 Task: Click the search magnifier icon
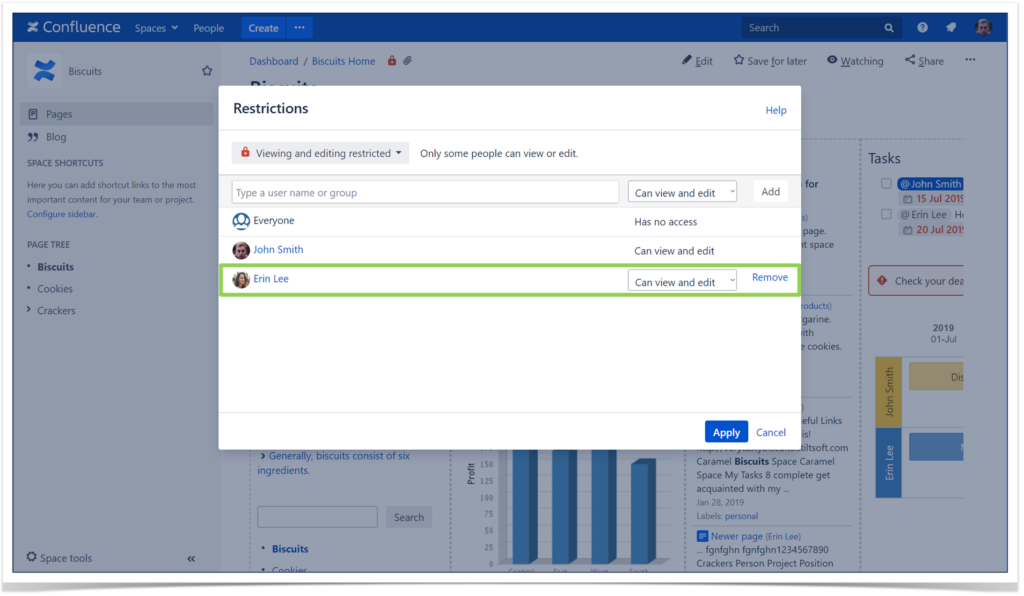[x=890, y=27]
